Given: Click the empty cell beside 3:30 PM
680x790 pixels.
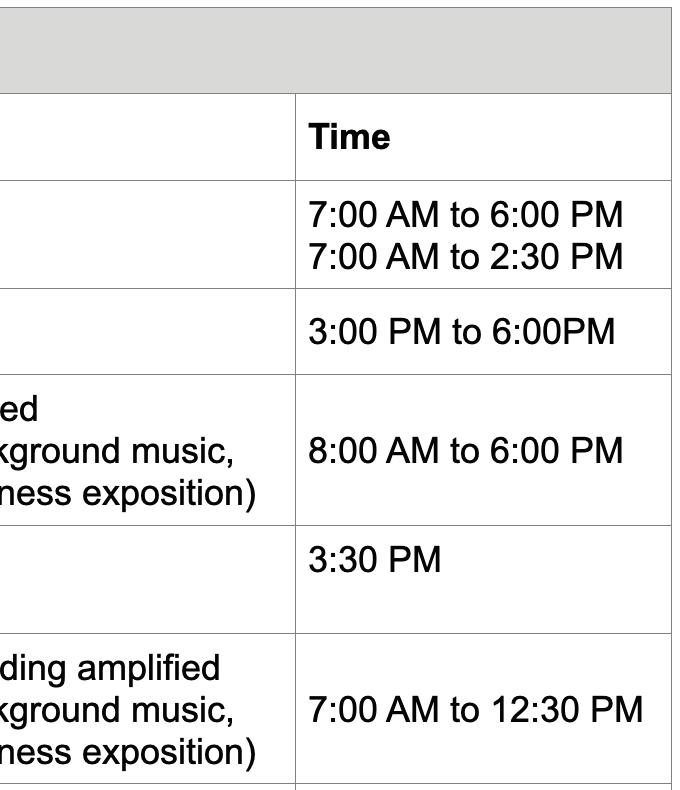Looking at the screenshot, I should point(148,579).
